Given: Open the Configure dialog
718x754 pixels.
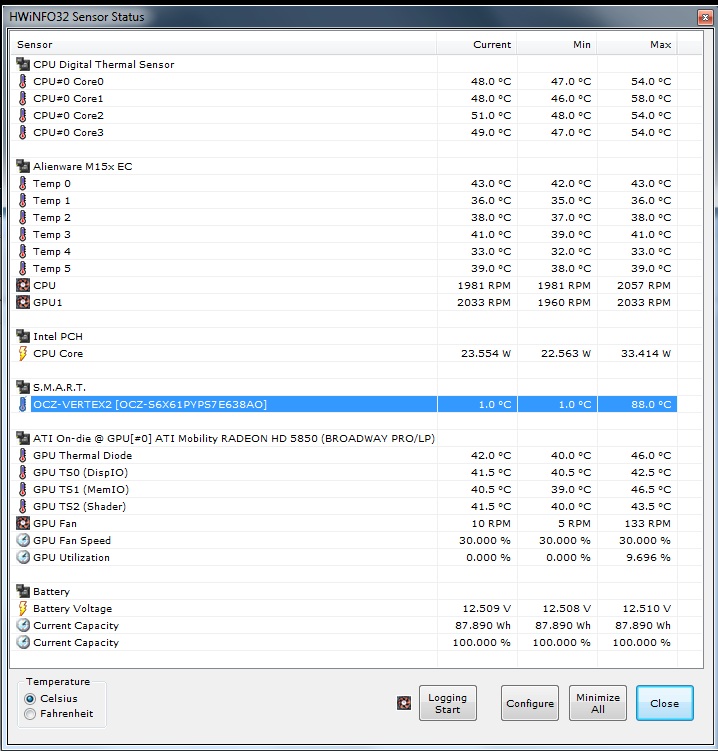Looking at the screenshot, I should tap(529, 703).
